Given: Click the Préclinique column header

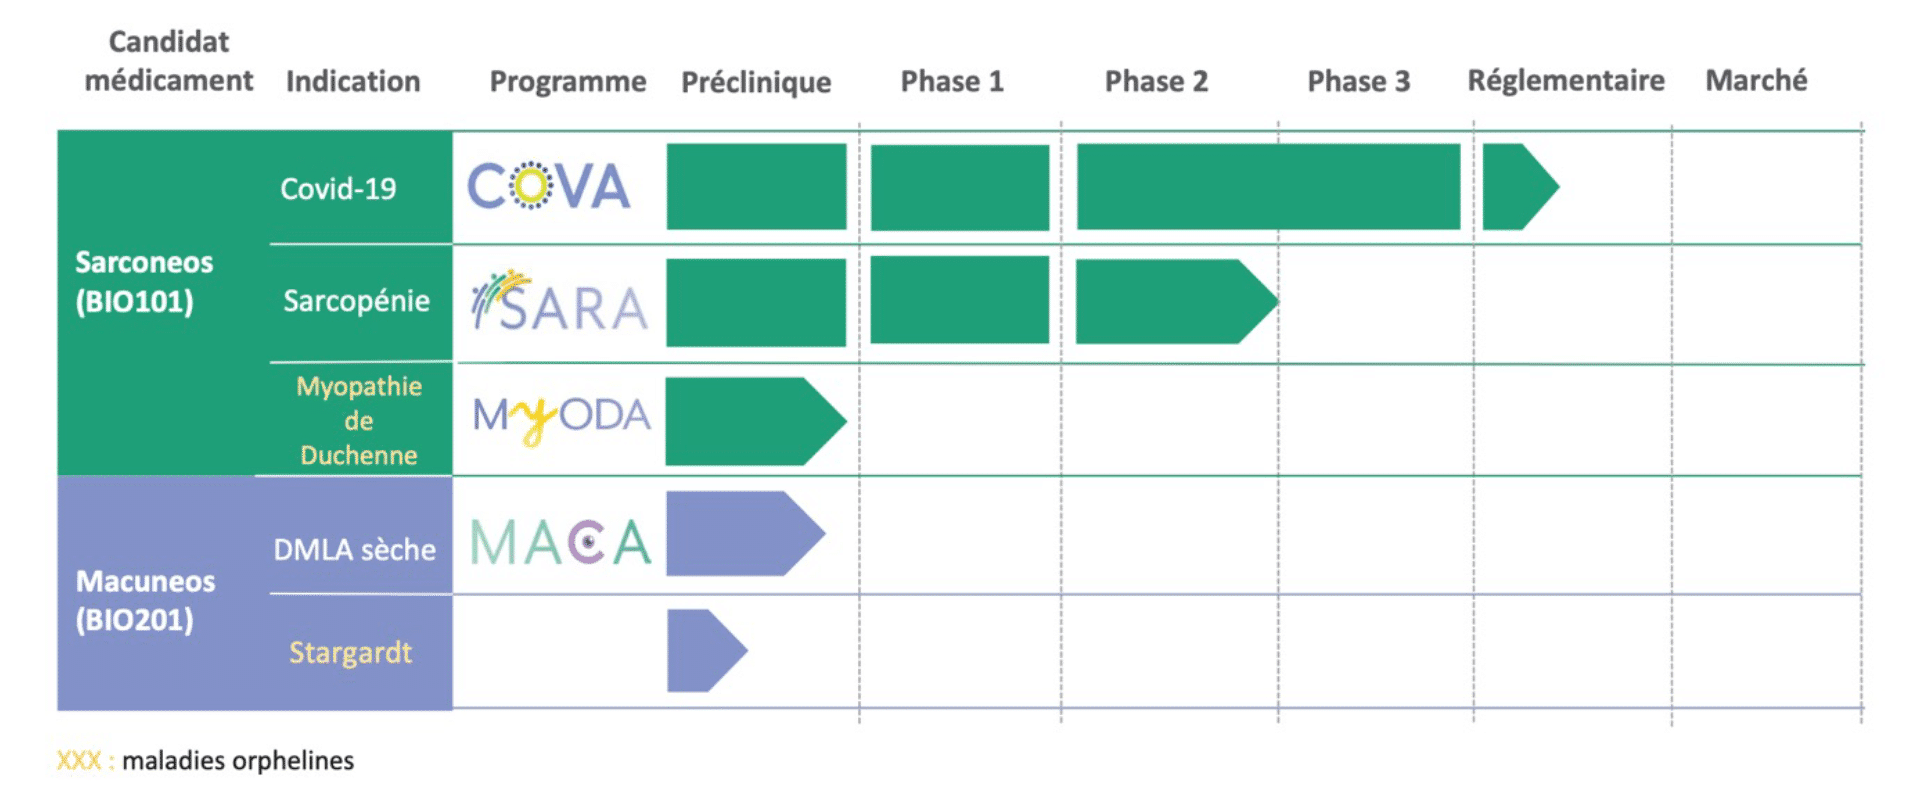Looking at the screenshot, I should pos(756,82).
